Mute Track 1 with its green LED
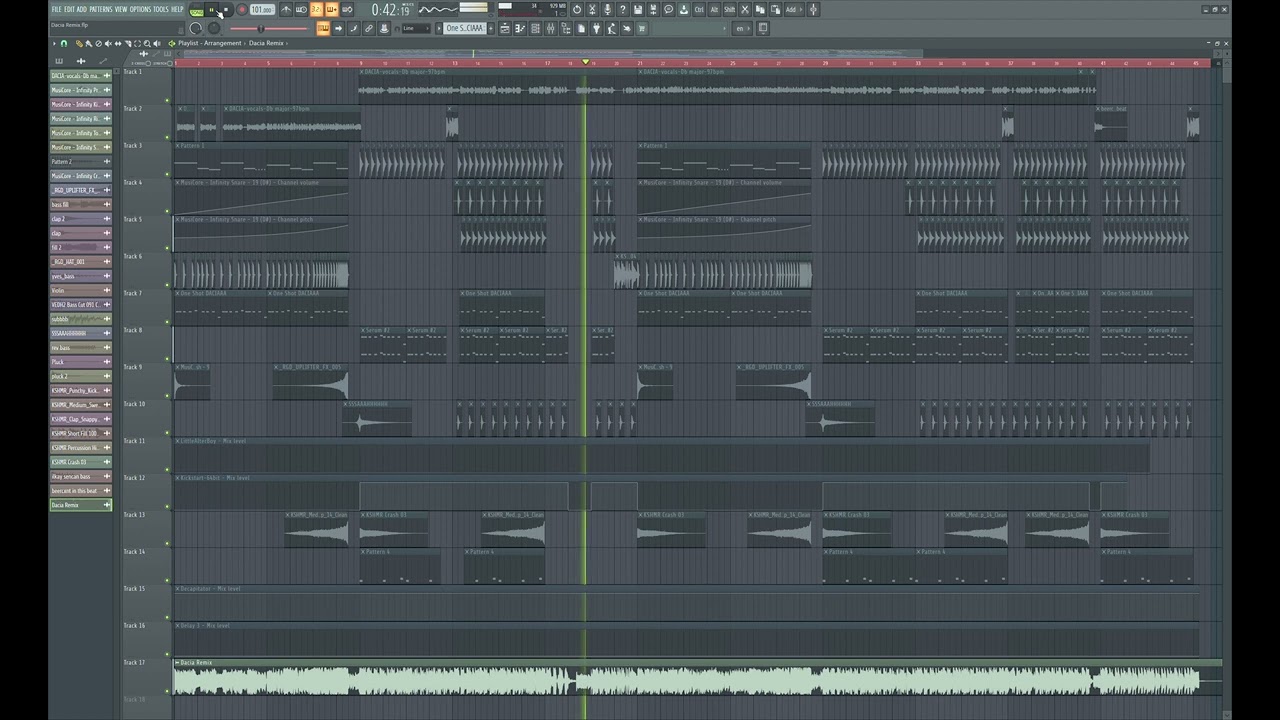The height and width of the screenshot is (720, 1280). [x=167, y=99]
